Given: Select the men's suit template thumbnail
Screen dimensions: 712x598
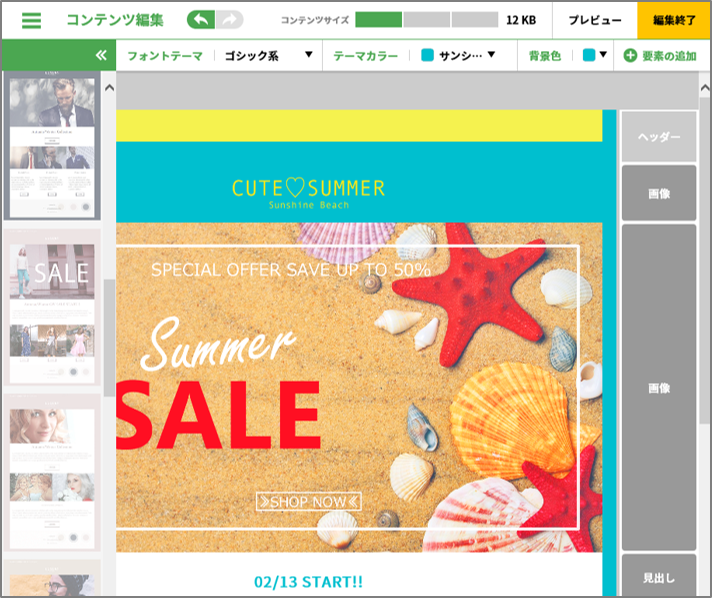Looking at the screenshot, I should coord(52,145).
